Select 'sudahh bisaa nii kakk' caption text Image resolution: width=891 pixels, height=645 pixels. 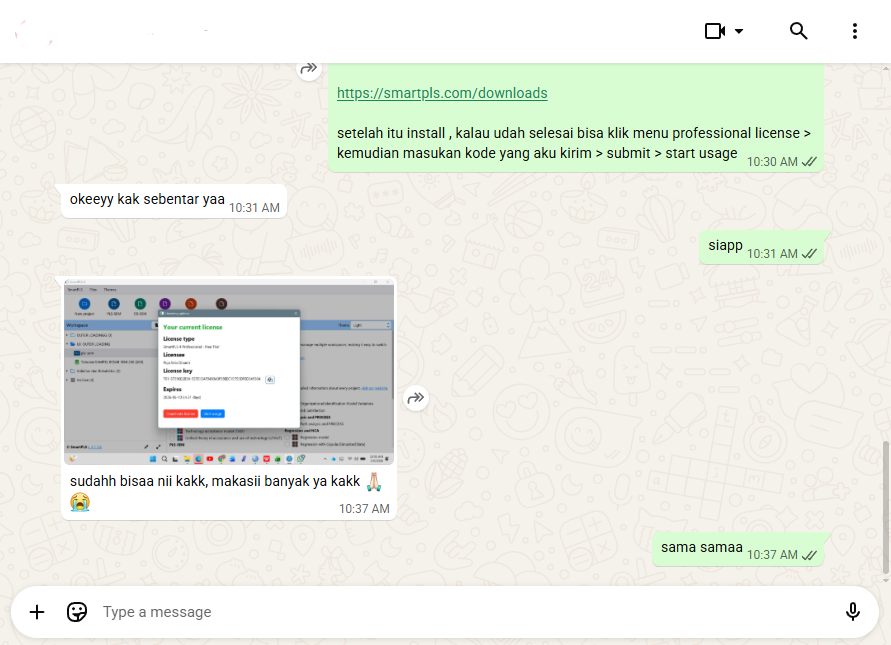pyautogui.click(x=215, y=481)
